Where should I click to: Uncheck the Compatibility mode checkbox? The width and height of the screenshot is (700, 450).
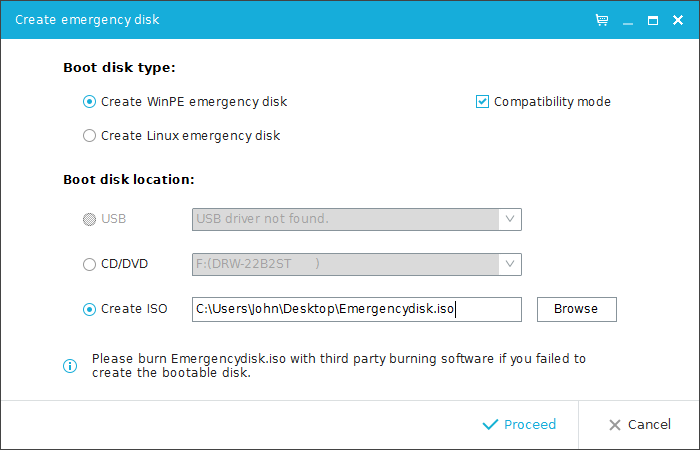coord(482,102)
